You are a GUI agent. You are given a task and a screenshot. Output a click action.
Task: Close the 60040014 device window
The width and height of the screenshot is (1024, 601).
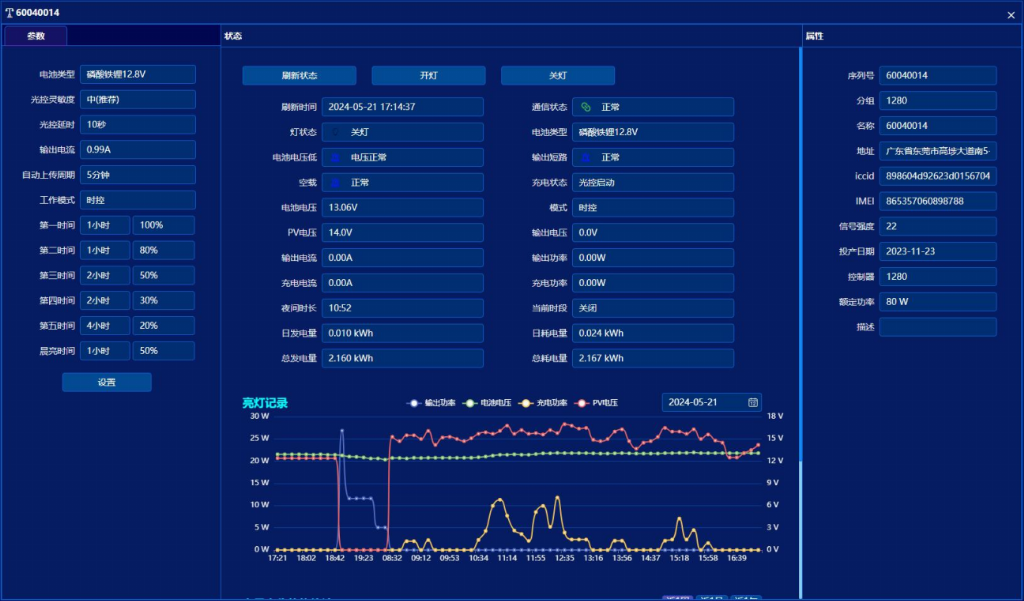click(1010, 14)
